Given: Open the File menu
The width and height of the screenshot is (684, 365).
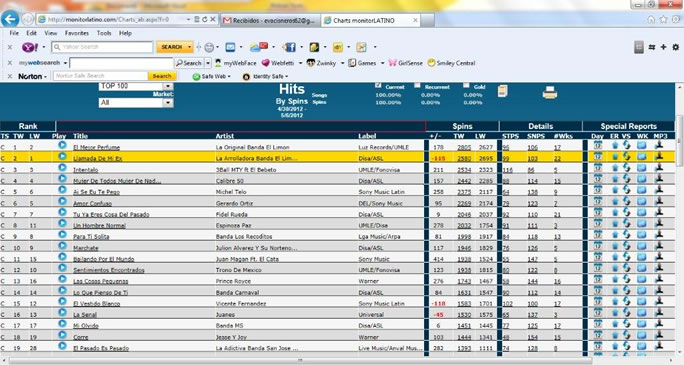Looking at the screenshot, I should [x=14, y=33].
